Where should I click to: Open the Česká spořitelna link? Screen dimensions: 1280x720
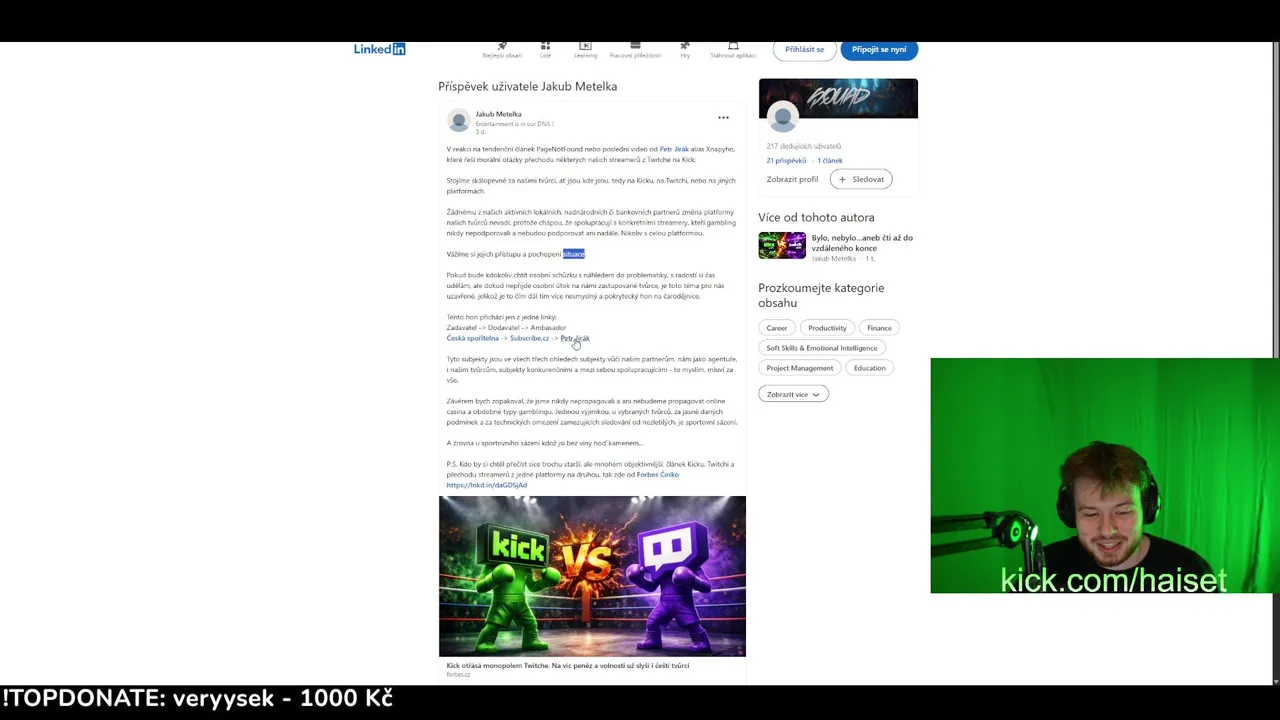[472, 338]
